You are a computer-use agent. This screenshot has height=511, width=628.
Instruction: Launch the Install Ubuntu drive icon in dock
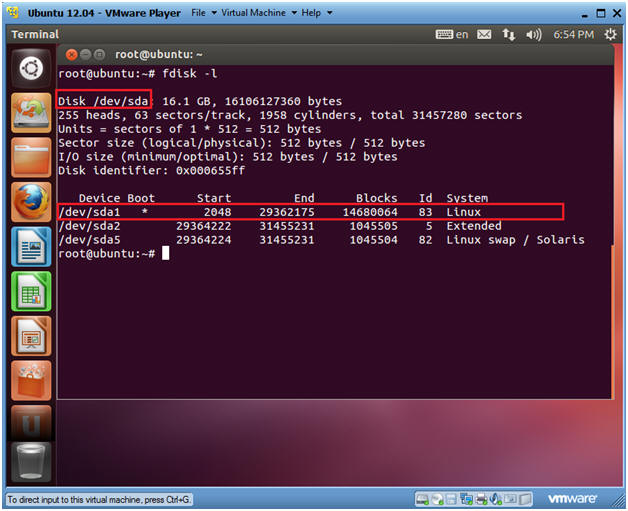(31, 113)
